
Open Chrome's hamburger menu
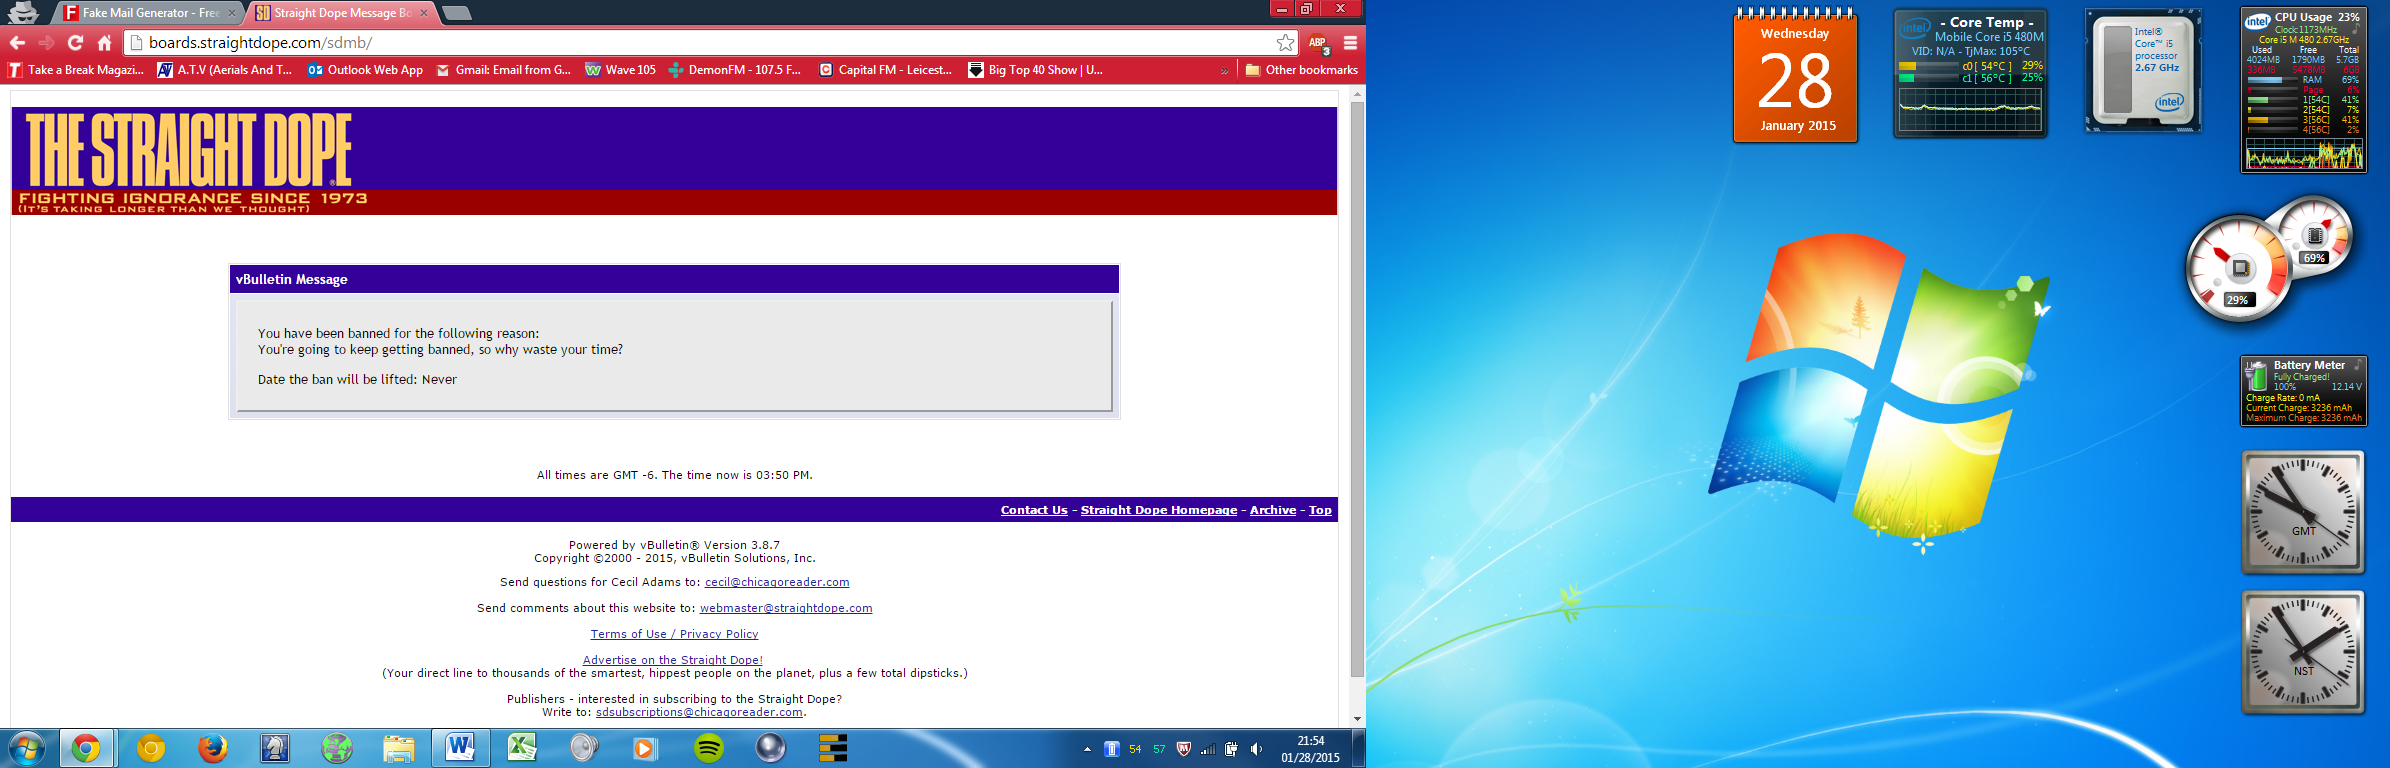pos(1350,43)
